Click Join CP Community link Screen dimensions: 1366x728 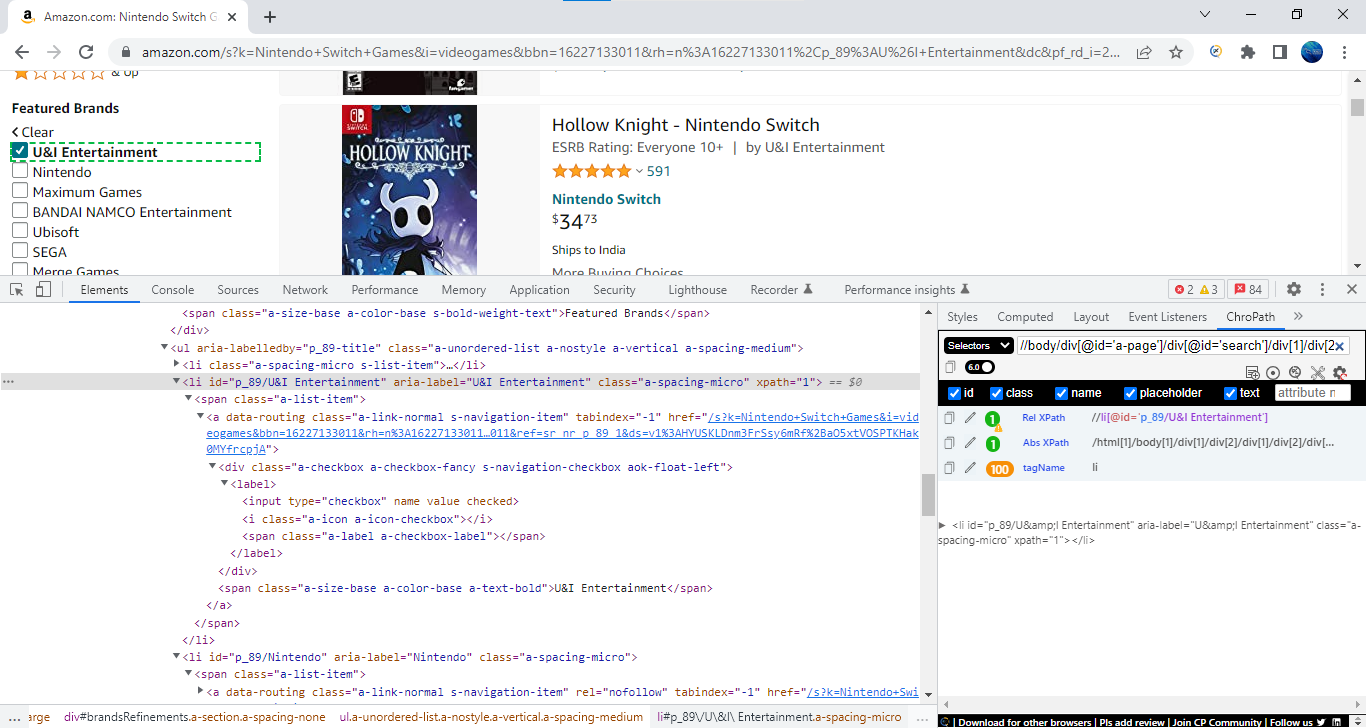tap(1217, 722)
